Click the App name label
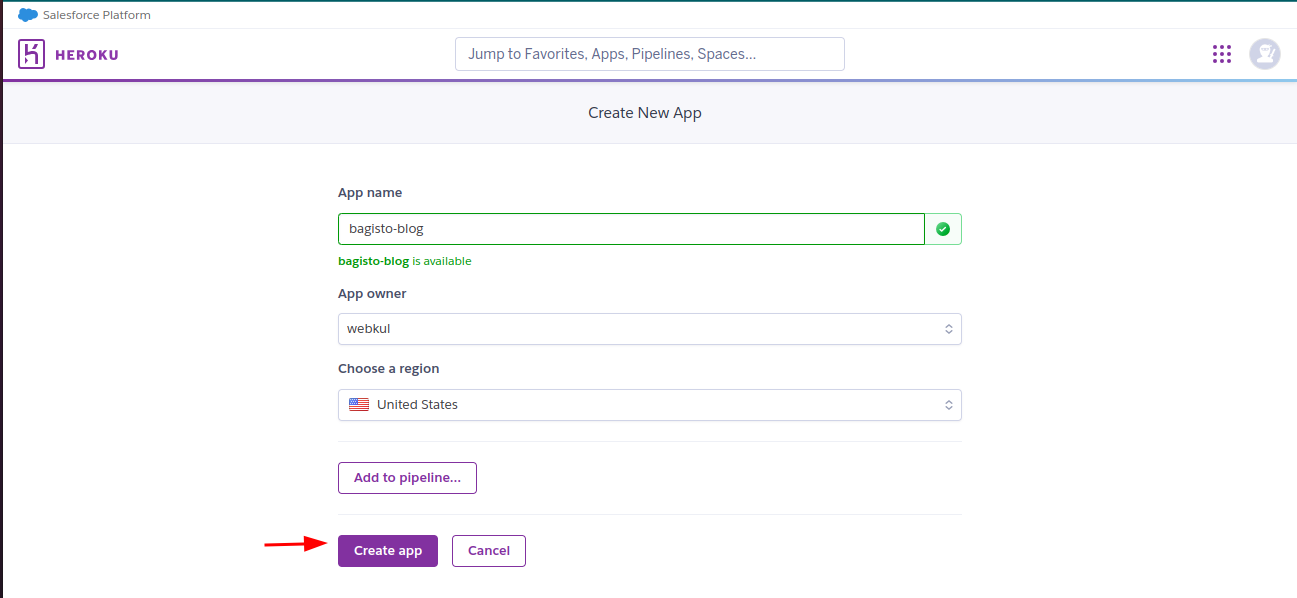 coord(370,193)
